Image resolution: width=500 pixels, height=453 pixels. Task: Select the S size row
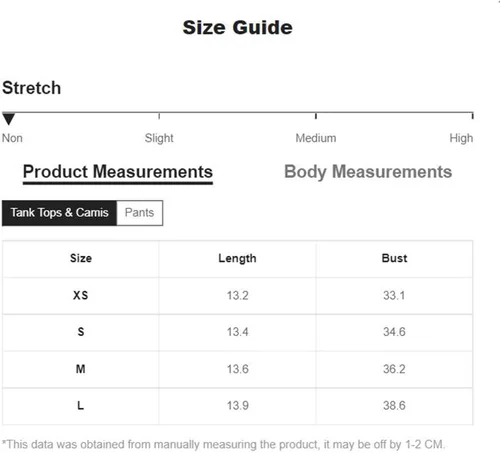click(237, 332)
